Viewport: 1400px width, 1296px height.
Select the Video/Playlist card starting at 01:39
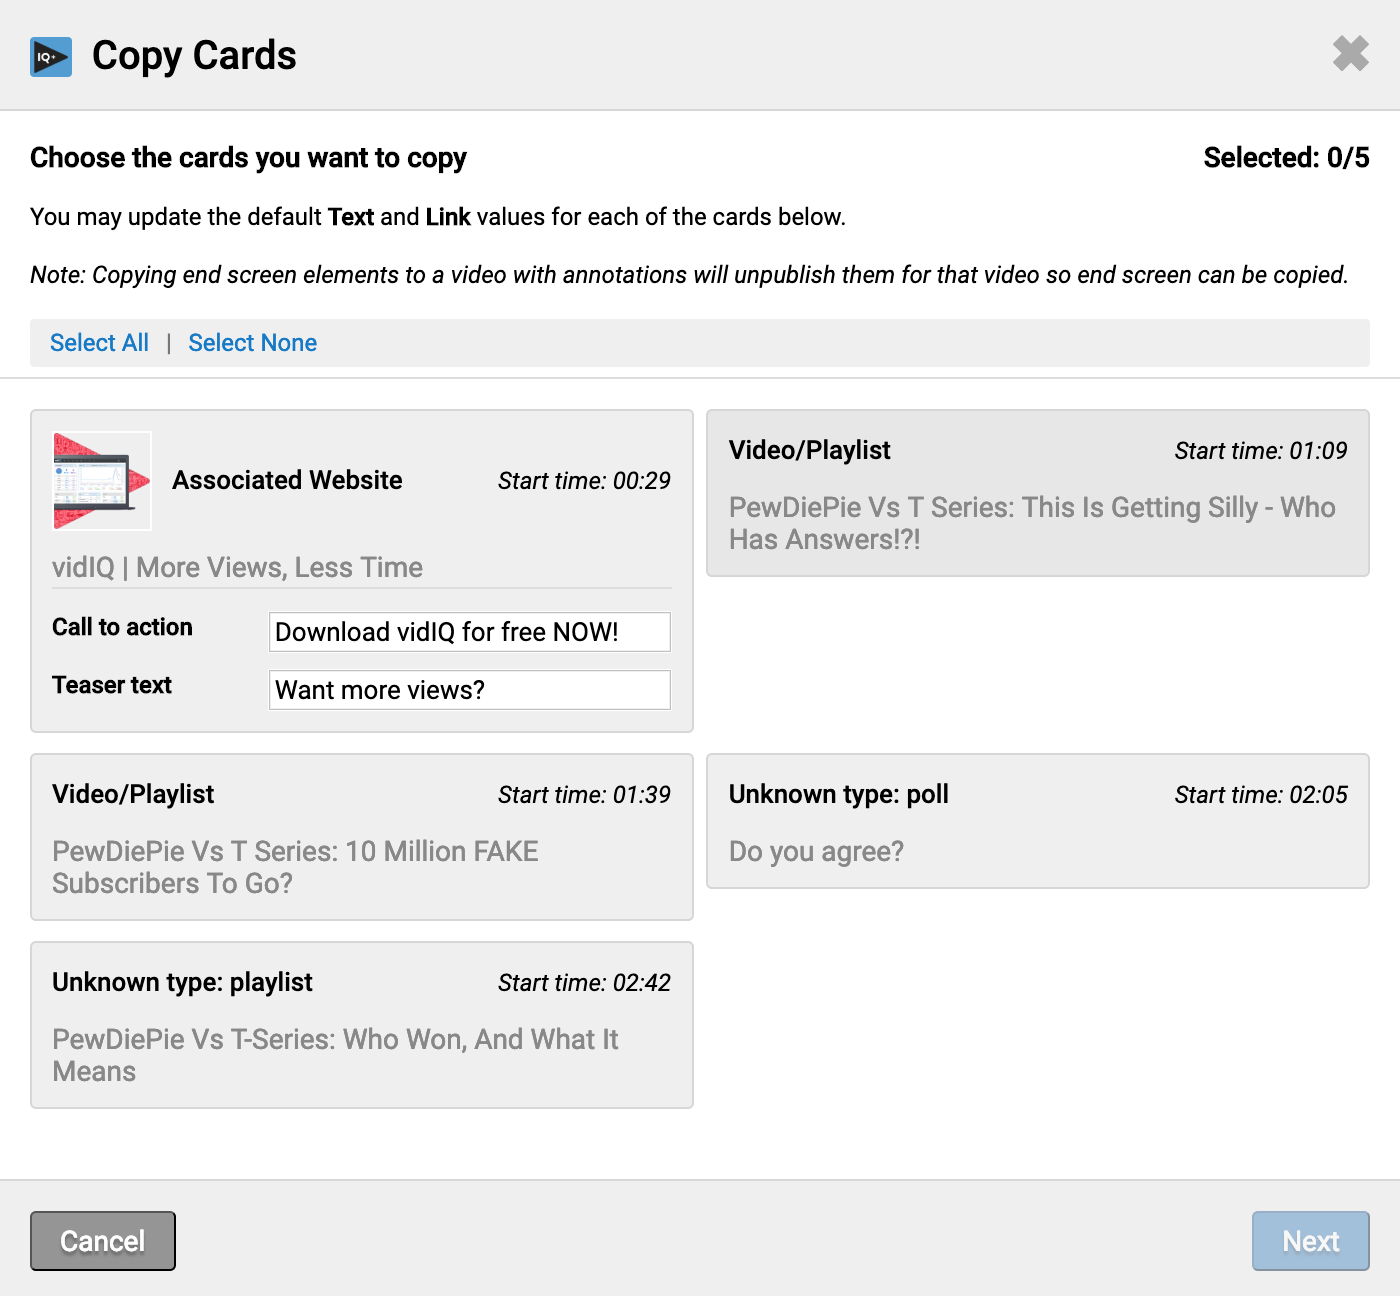tap(362, 837)
